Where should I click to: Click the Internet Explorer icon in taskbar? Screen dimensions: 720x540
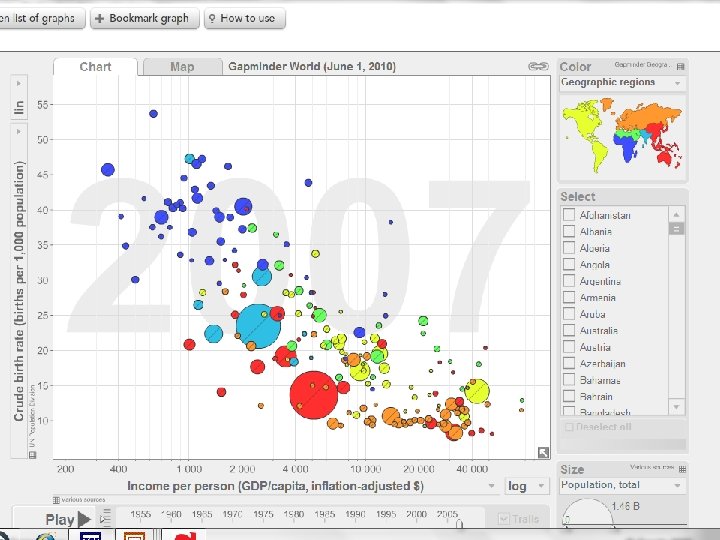tap(45, 536)
